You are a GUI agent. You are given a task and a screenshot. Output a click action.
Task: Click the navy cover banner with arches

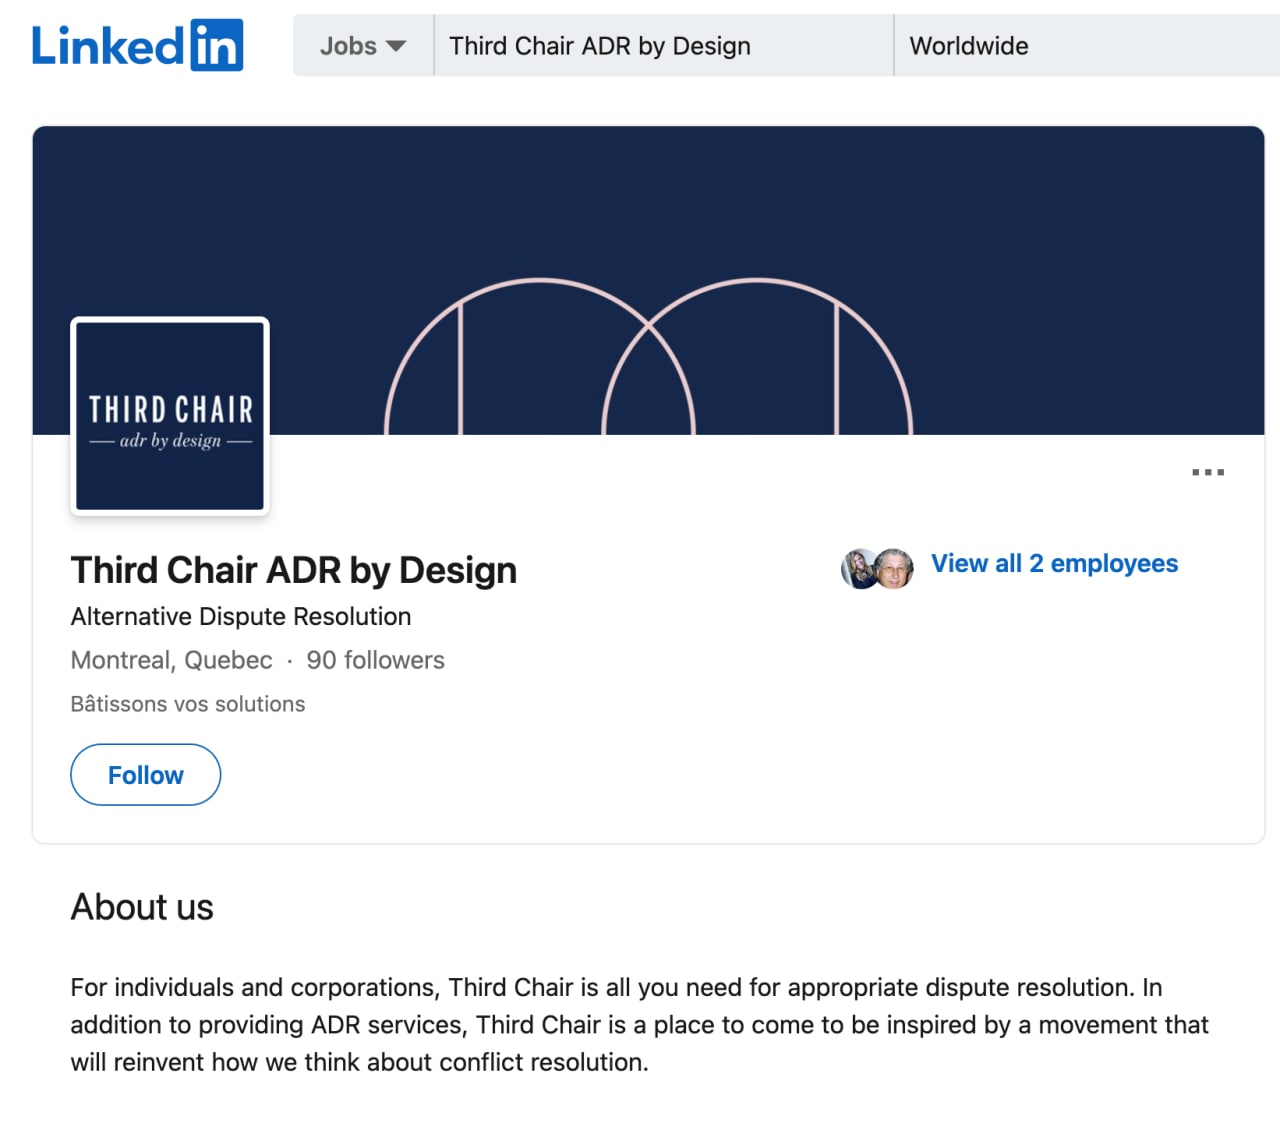click(x=648, y=281)
